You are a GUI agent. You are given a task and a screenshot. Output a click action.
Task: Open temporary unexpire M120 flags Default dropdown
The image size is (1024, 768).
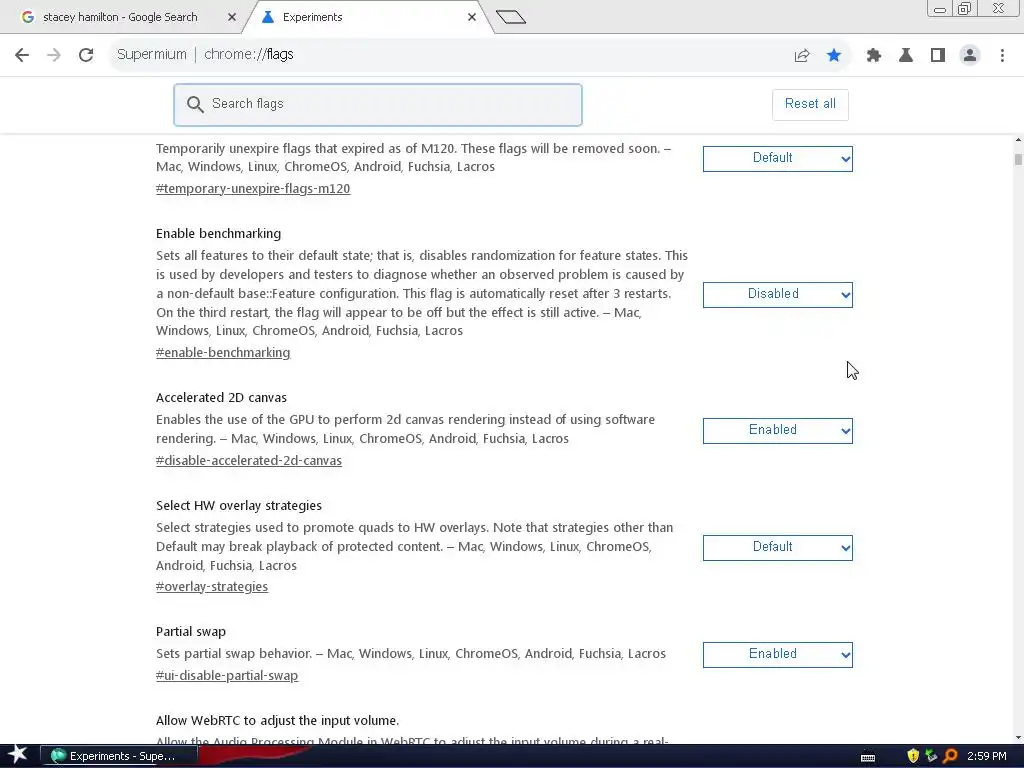coord(778,159)
